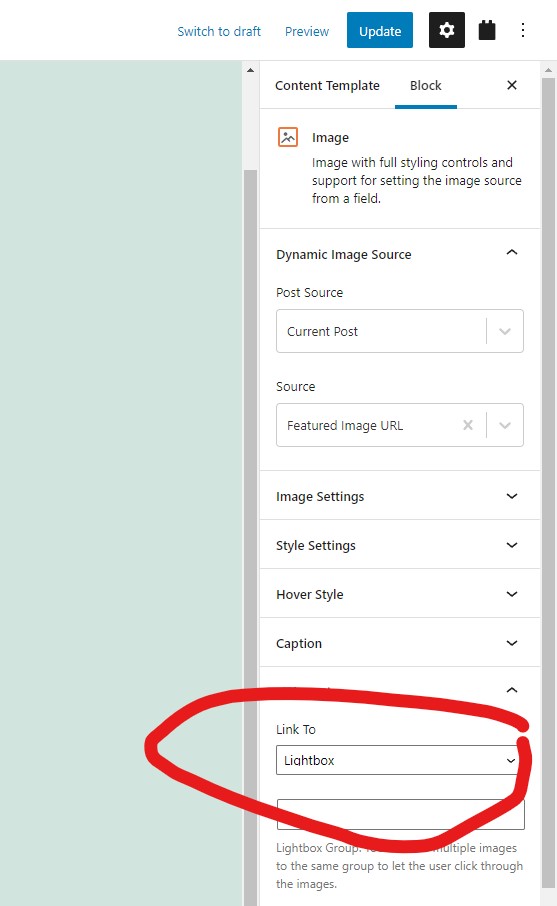557x906 pixels.
Task: Open the Post Source dropdown arrow
Action: (x=505, y=332)
